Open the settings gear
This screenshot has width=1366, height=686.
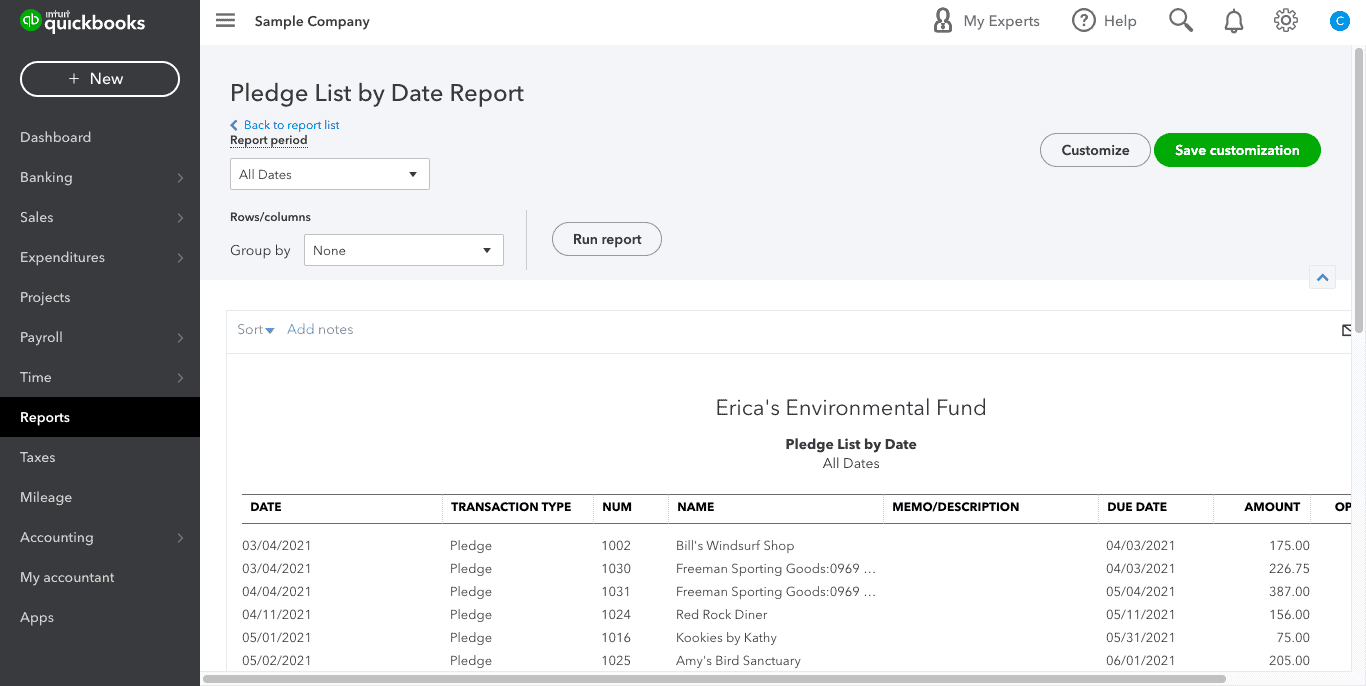point(1286,20)
